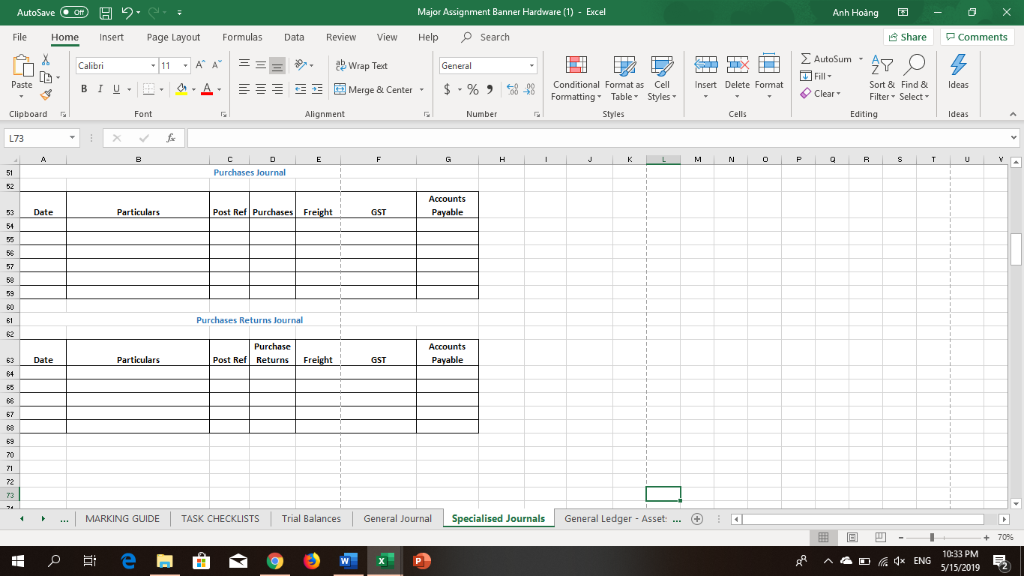Click the Fill Color yellow swatch
Screen dimensions: 1024x576
coord(182,89)
